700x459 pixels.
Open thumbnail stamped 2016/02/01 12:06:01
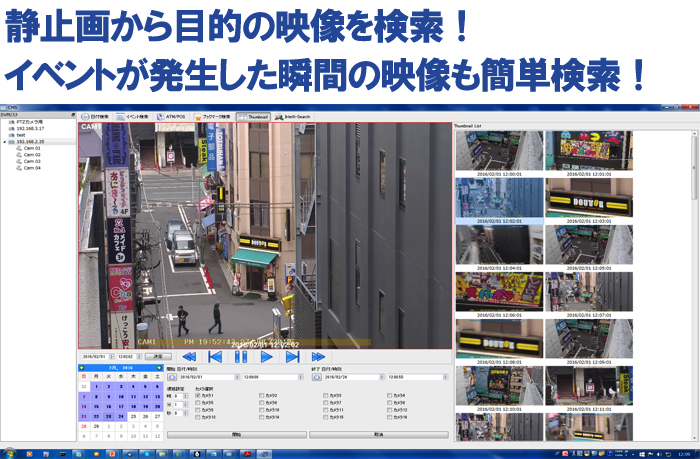click(499, 292)
